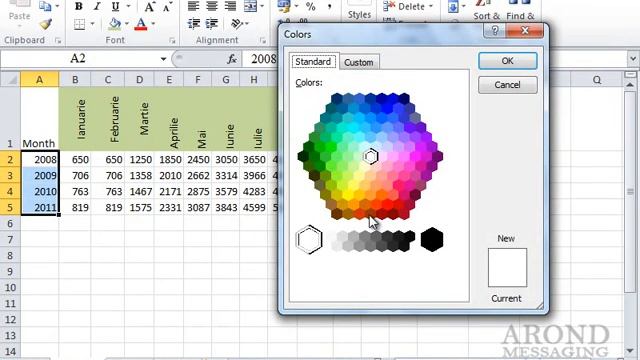Click the Paste button in Clipboard group

(20, 12)
